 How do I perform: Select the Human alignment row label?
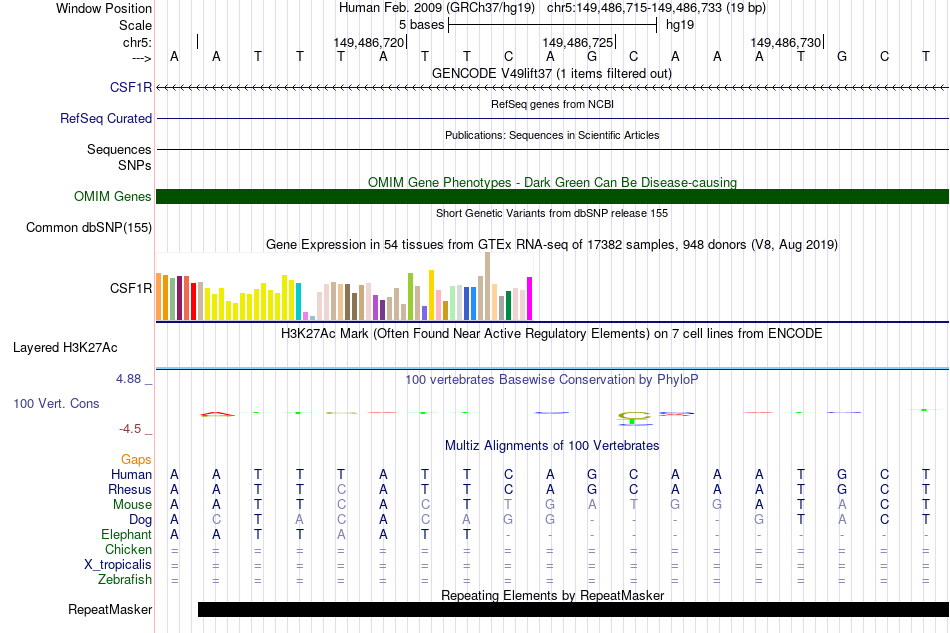[x=131, y=474]
